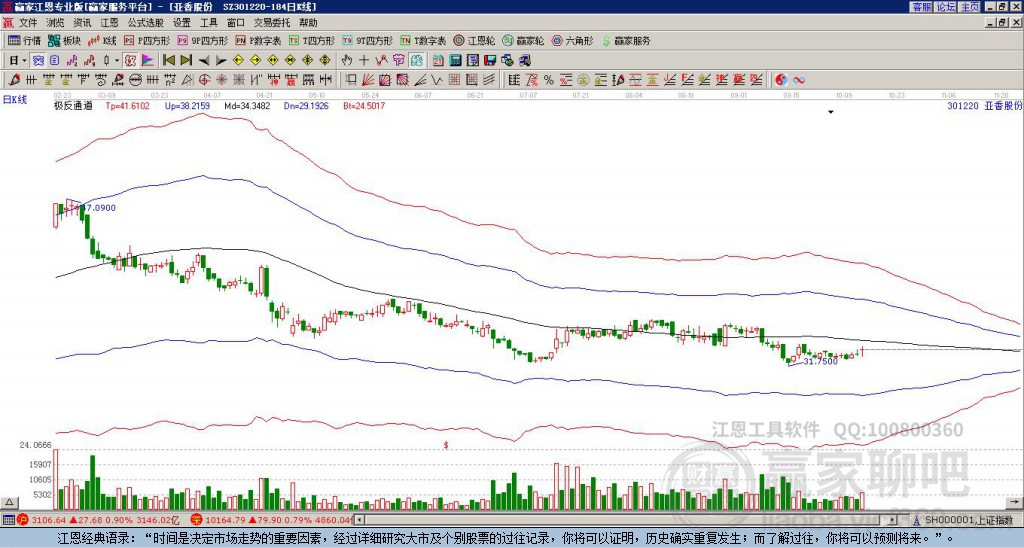Image resolution: width=1024 pixels, height=548 pixels.
Task: Open the candlestick style dropdown arrow
Action: tap(117, 60)
